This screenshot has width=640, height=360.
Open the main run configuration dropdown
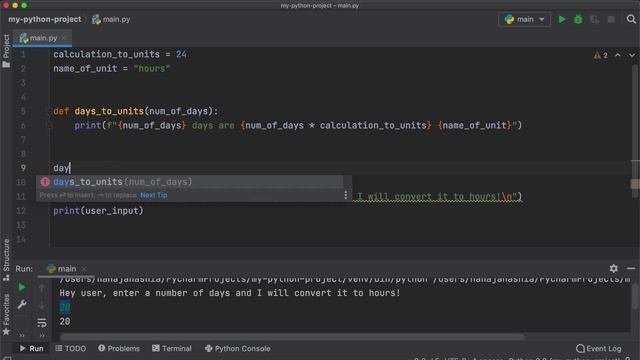coord(524,19)
